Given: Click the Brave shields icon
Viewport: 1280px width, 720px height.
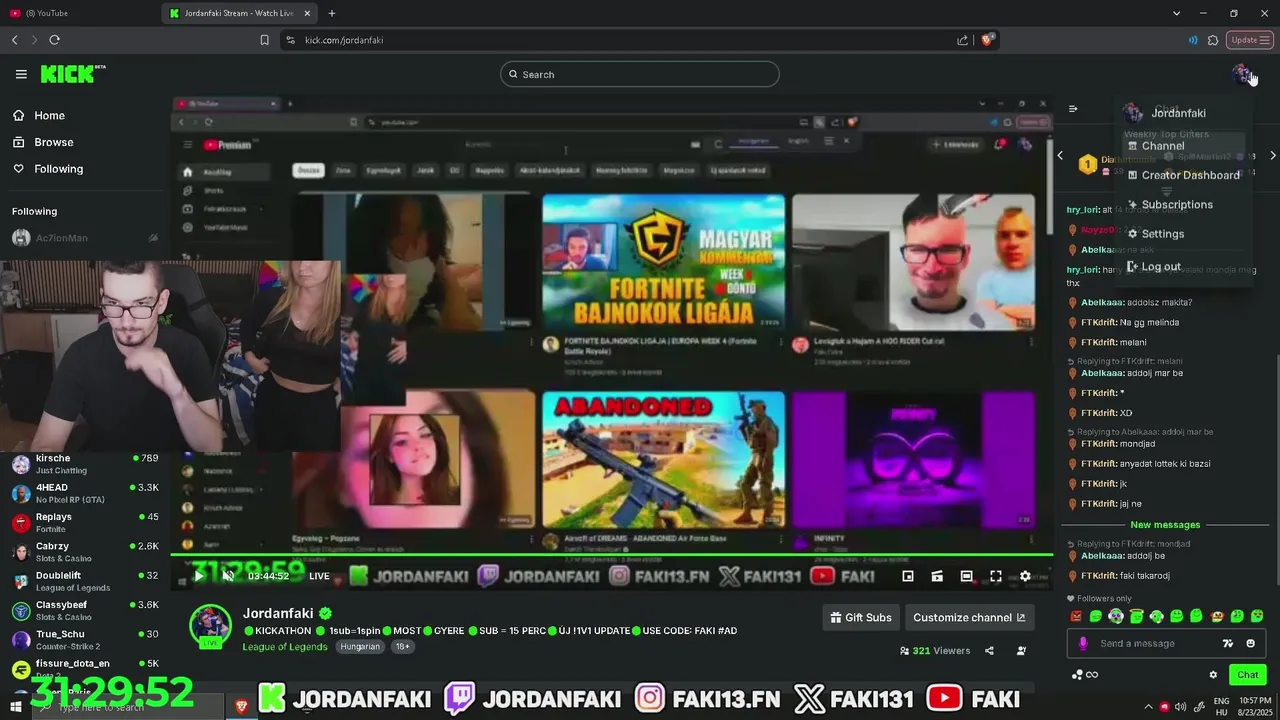Looking at the screenshot, I should coord(987,40).
